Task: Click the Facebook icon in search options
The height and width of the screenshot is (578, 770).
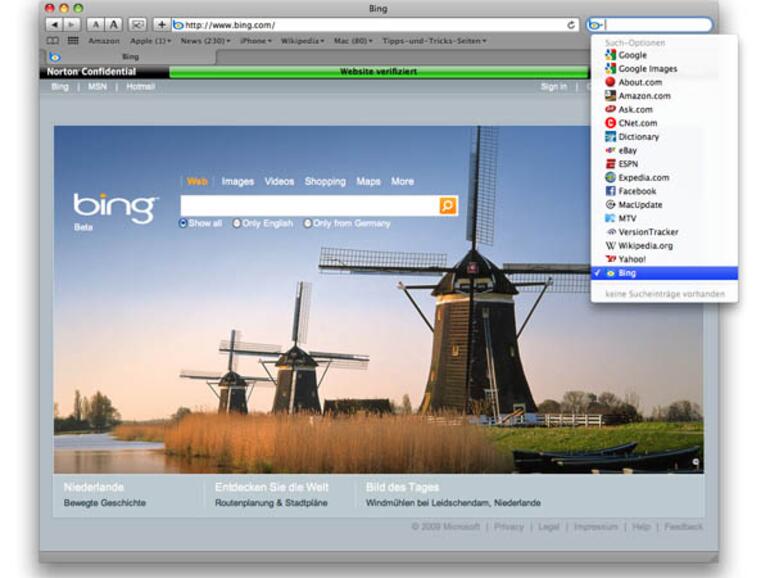Action: coord(610,191)
